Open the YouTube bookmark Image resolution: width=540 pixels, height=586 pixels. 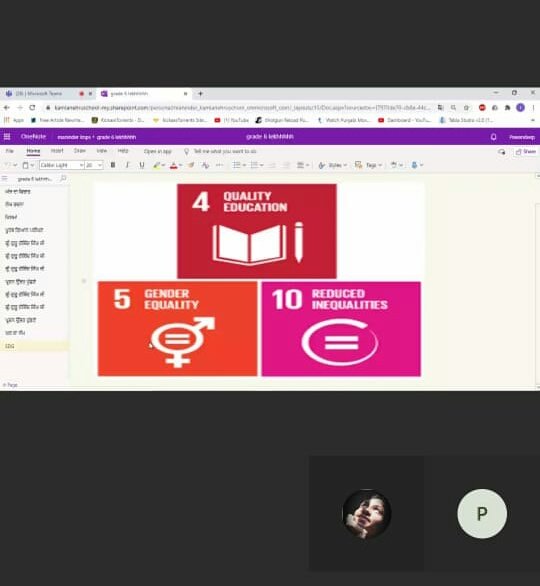(x=232, y=120)
